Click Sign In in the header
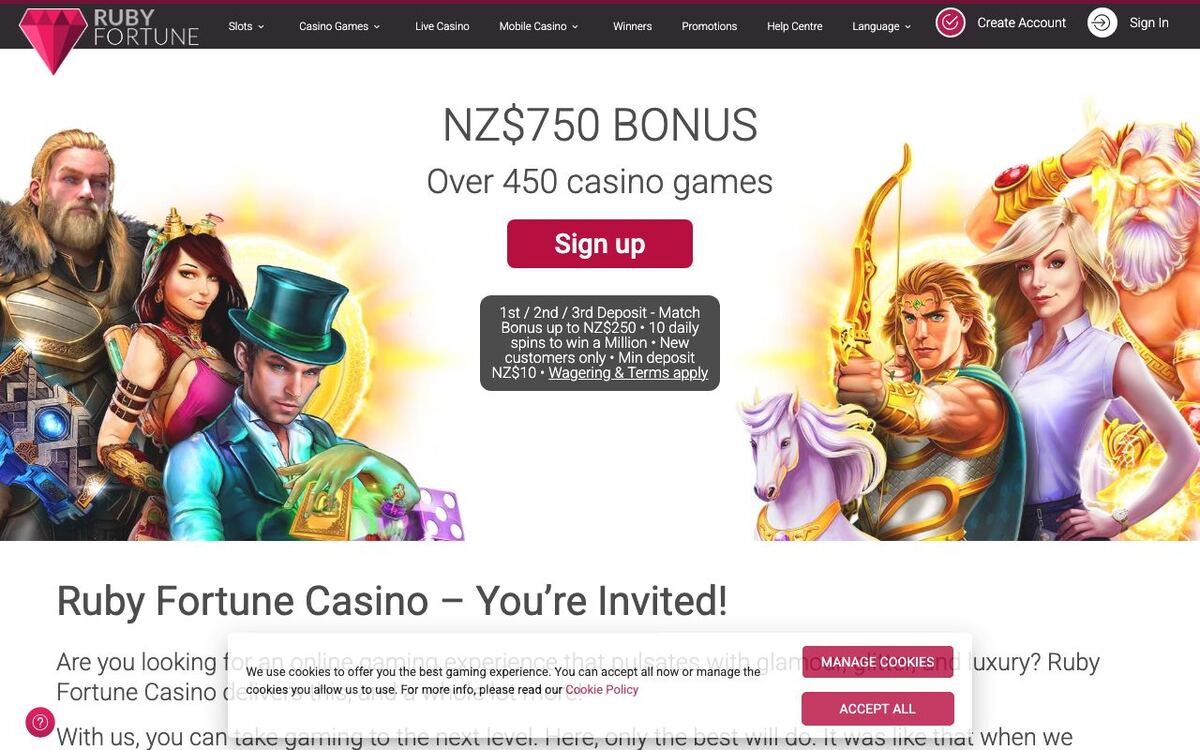 (x=1148, y=22)
